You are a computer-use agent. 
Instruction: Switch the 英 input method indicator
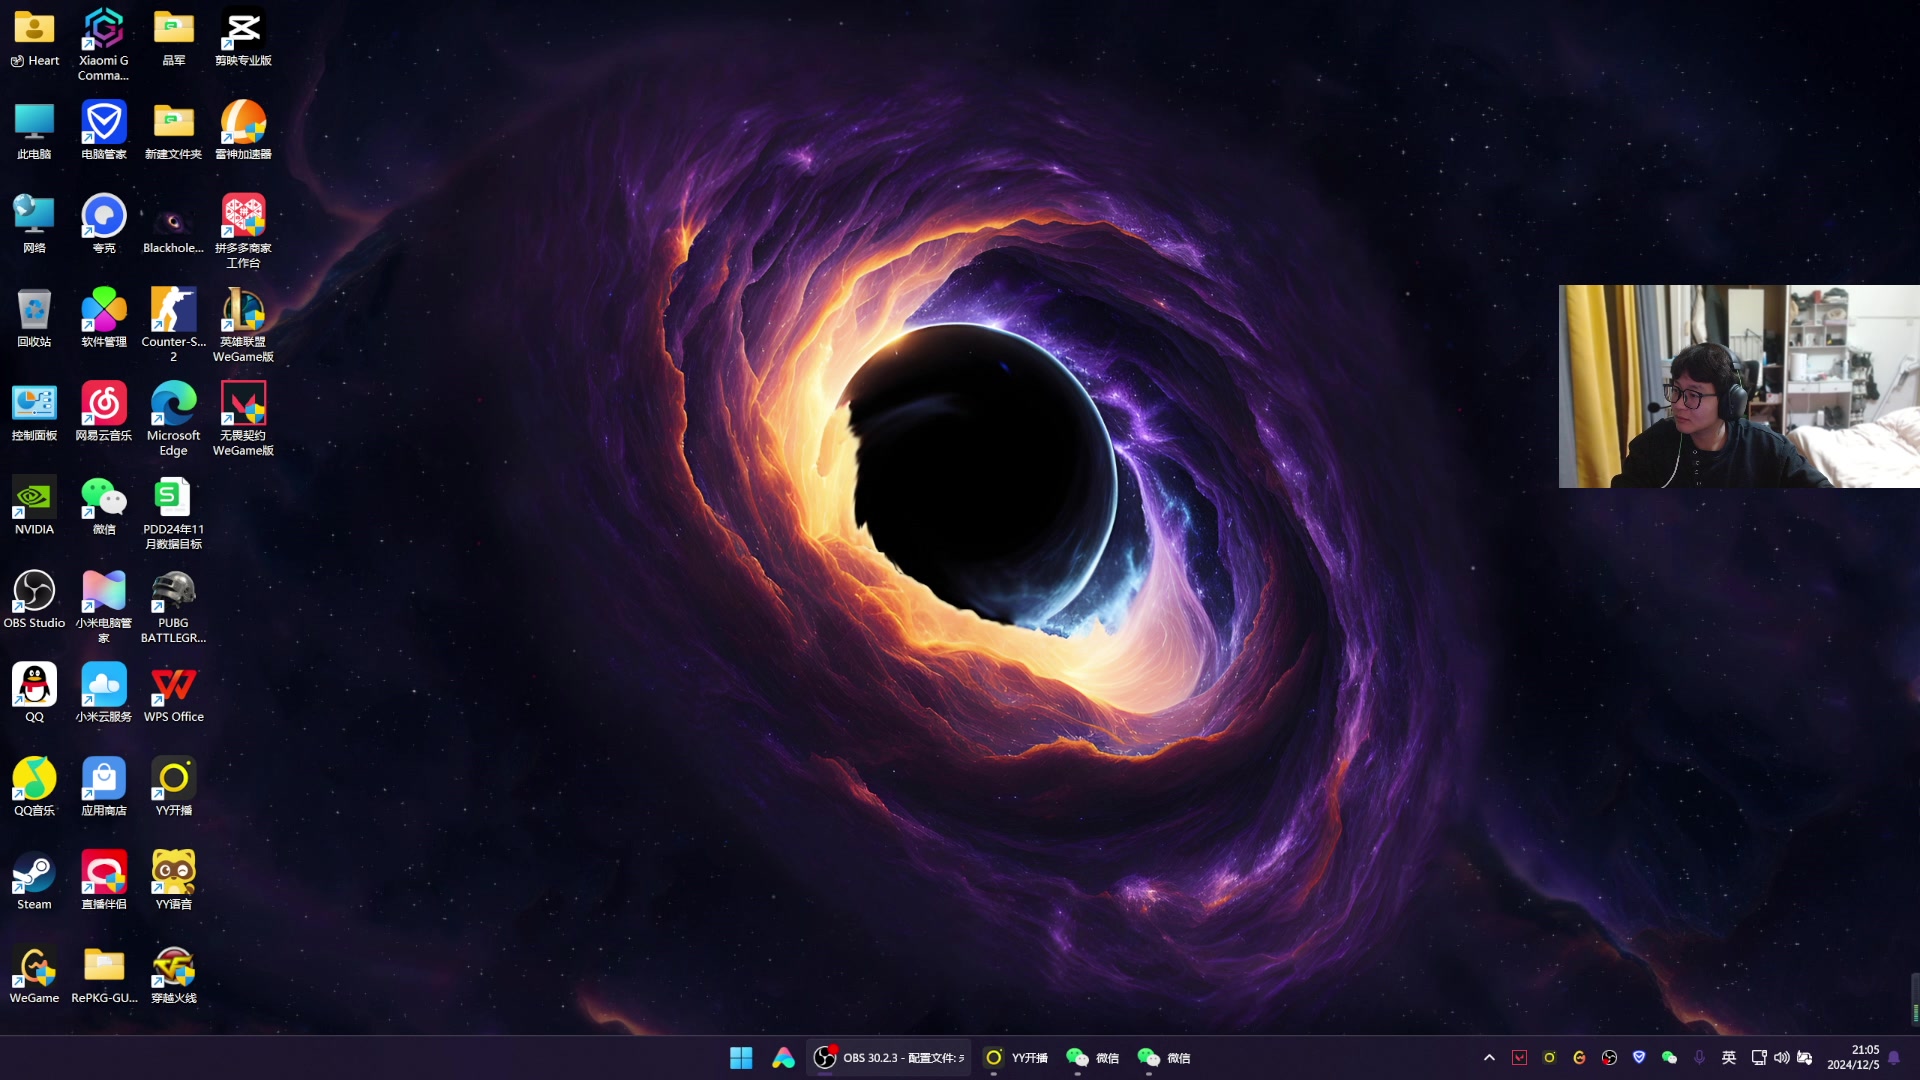pyautogui.click(x=1729, y=1058)
